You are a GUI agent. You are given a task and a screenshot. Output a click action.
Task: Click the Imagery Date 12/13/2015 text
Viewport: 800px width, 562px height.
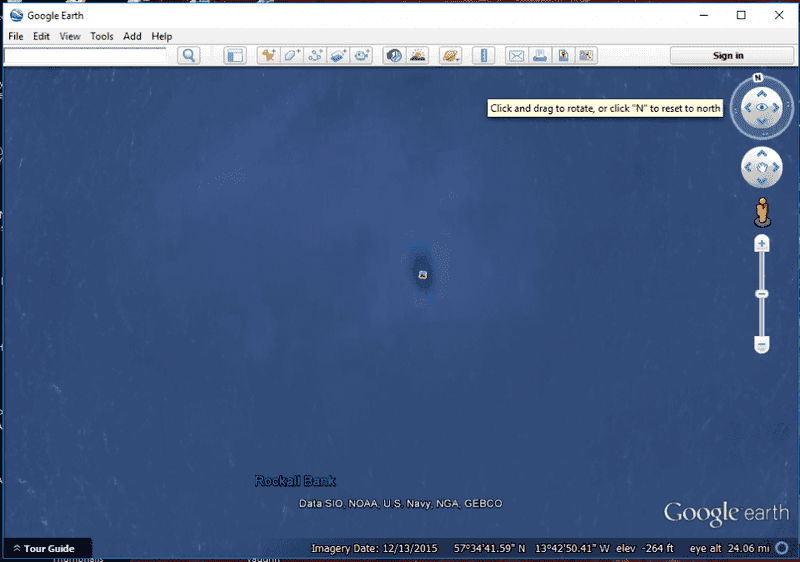point(374,548)
